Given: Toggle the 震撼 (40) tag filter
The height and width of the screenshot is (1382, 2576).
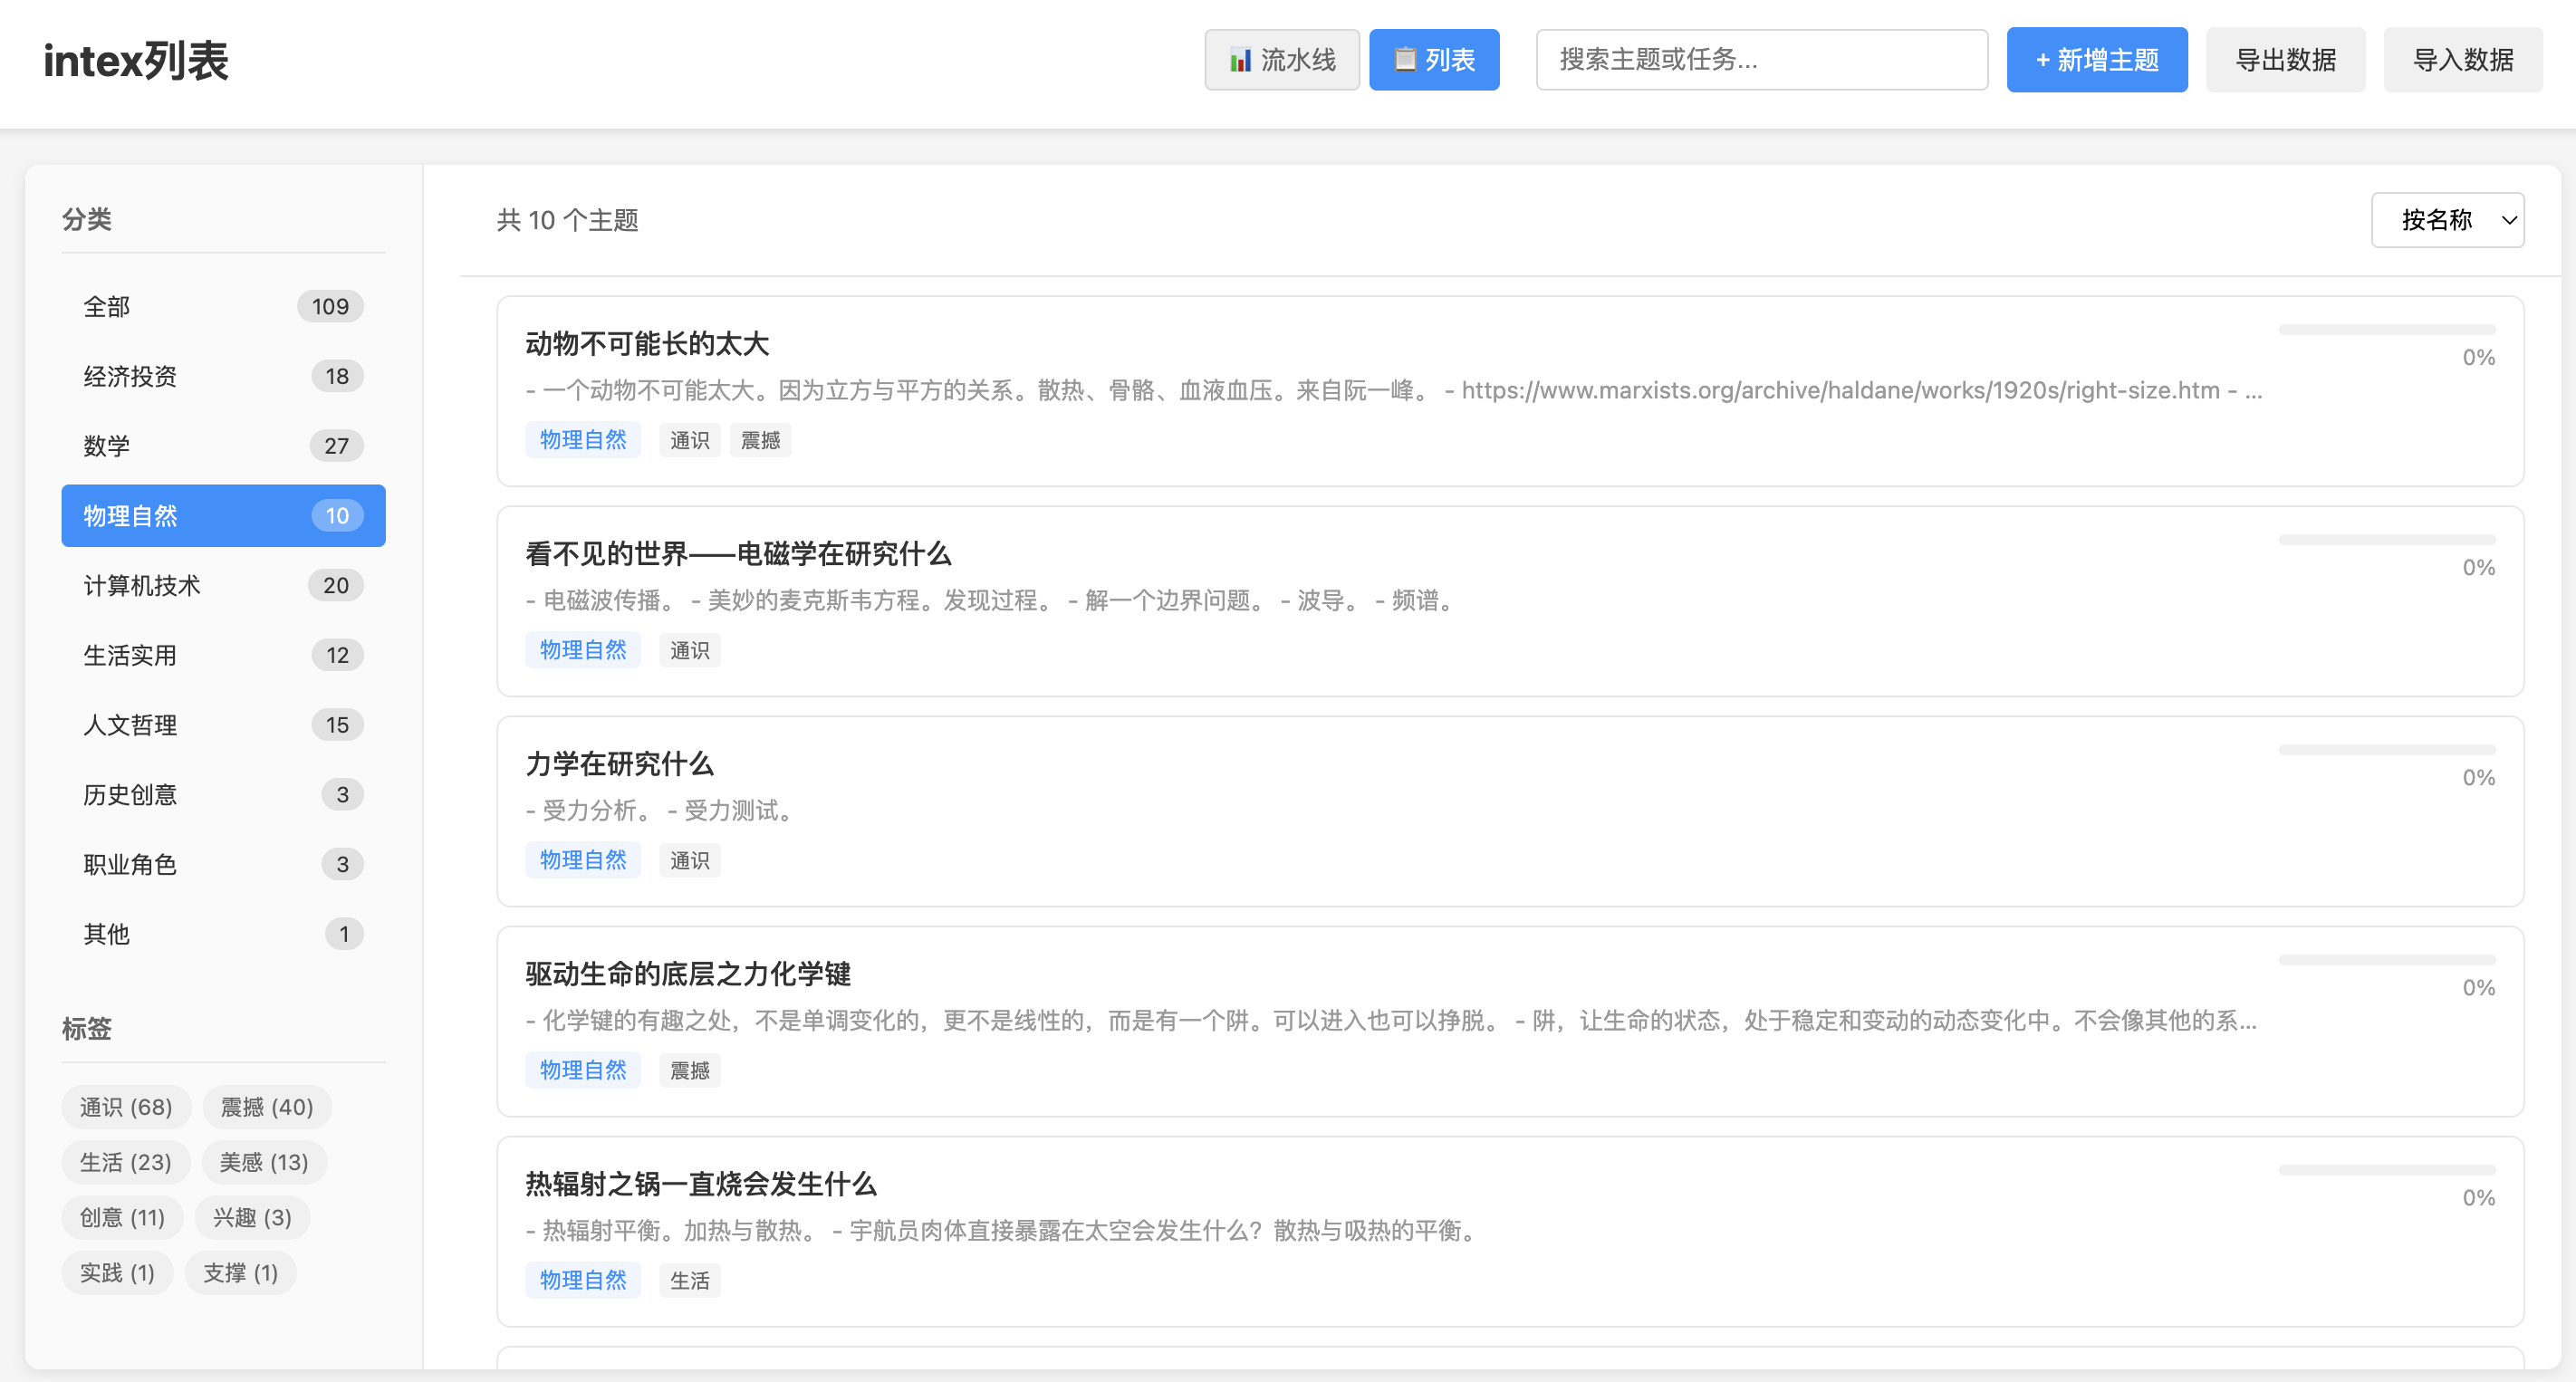Looking at the screenshot, I should [267, 1107].
